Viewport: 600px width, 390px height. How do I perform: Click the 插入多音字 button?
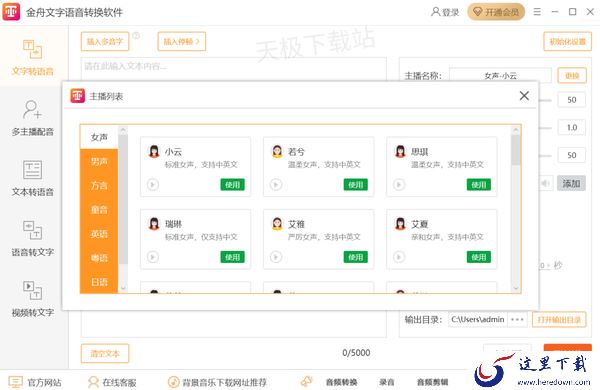click(x=105, y=41)
